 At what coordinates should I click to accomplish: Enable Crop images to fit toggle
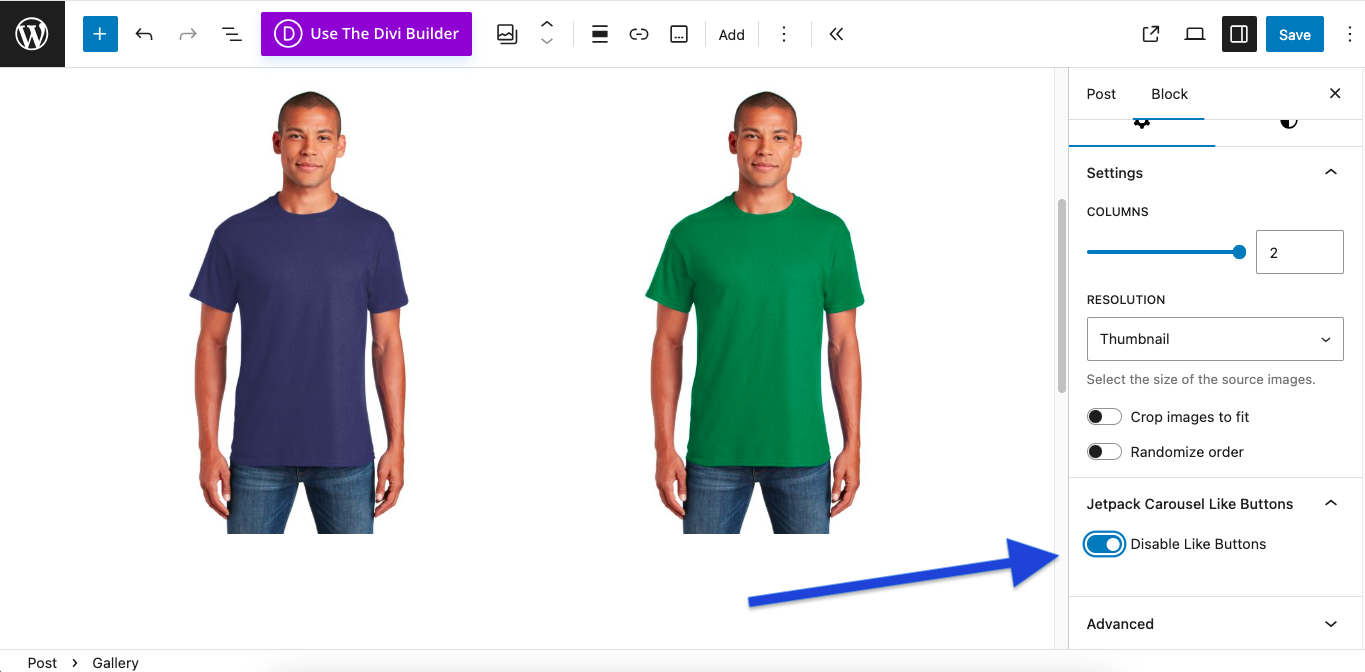1104,417
